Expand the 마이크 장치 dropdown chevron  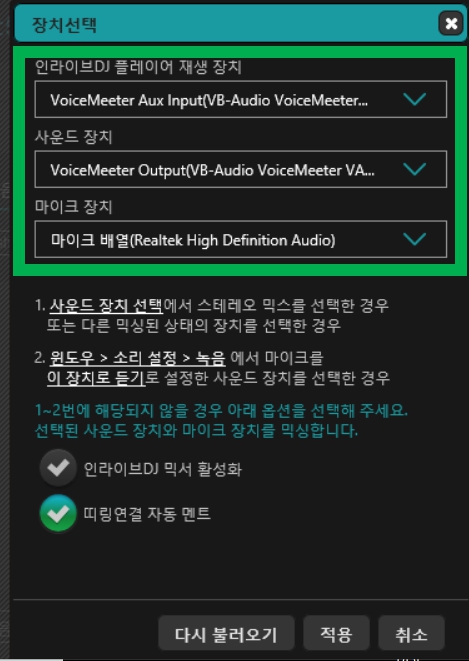click(x=415, y=239)
